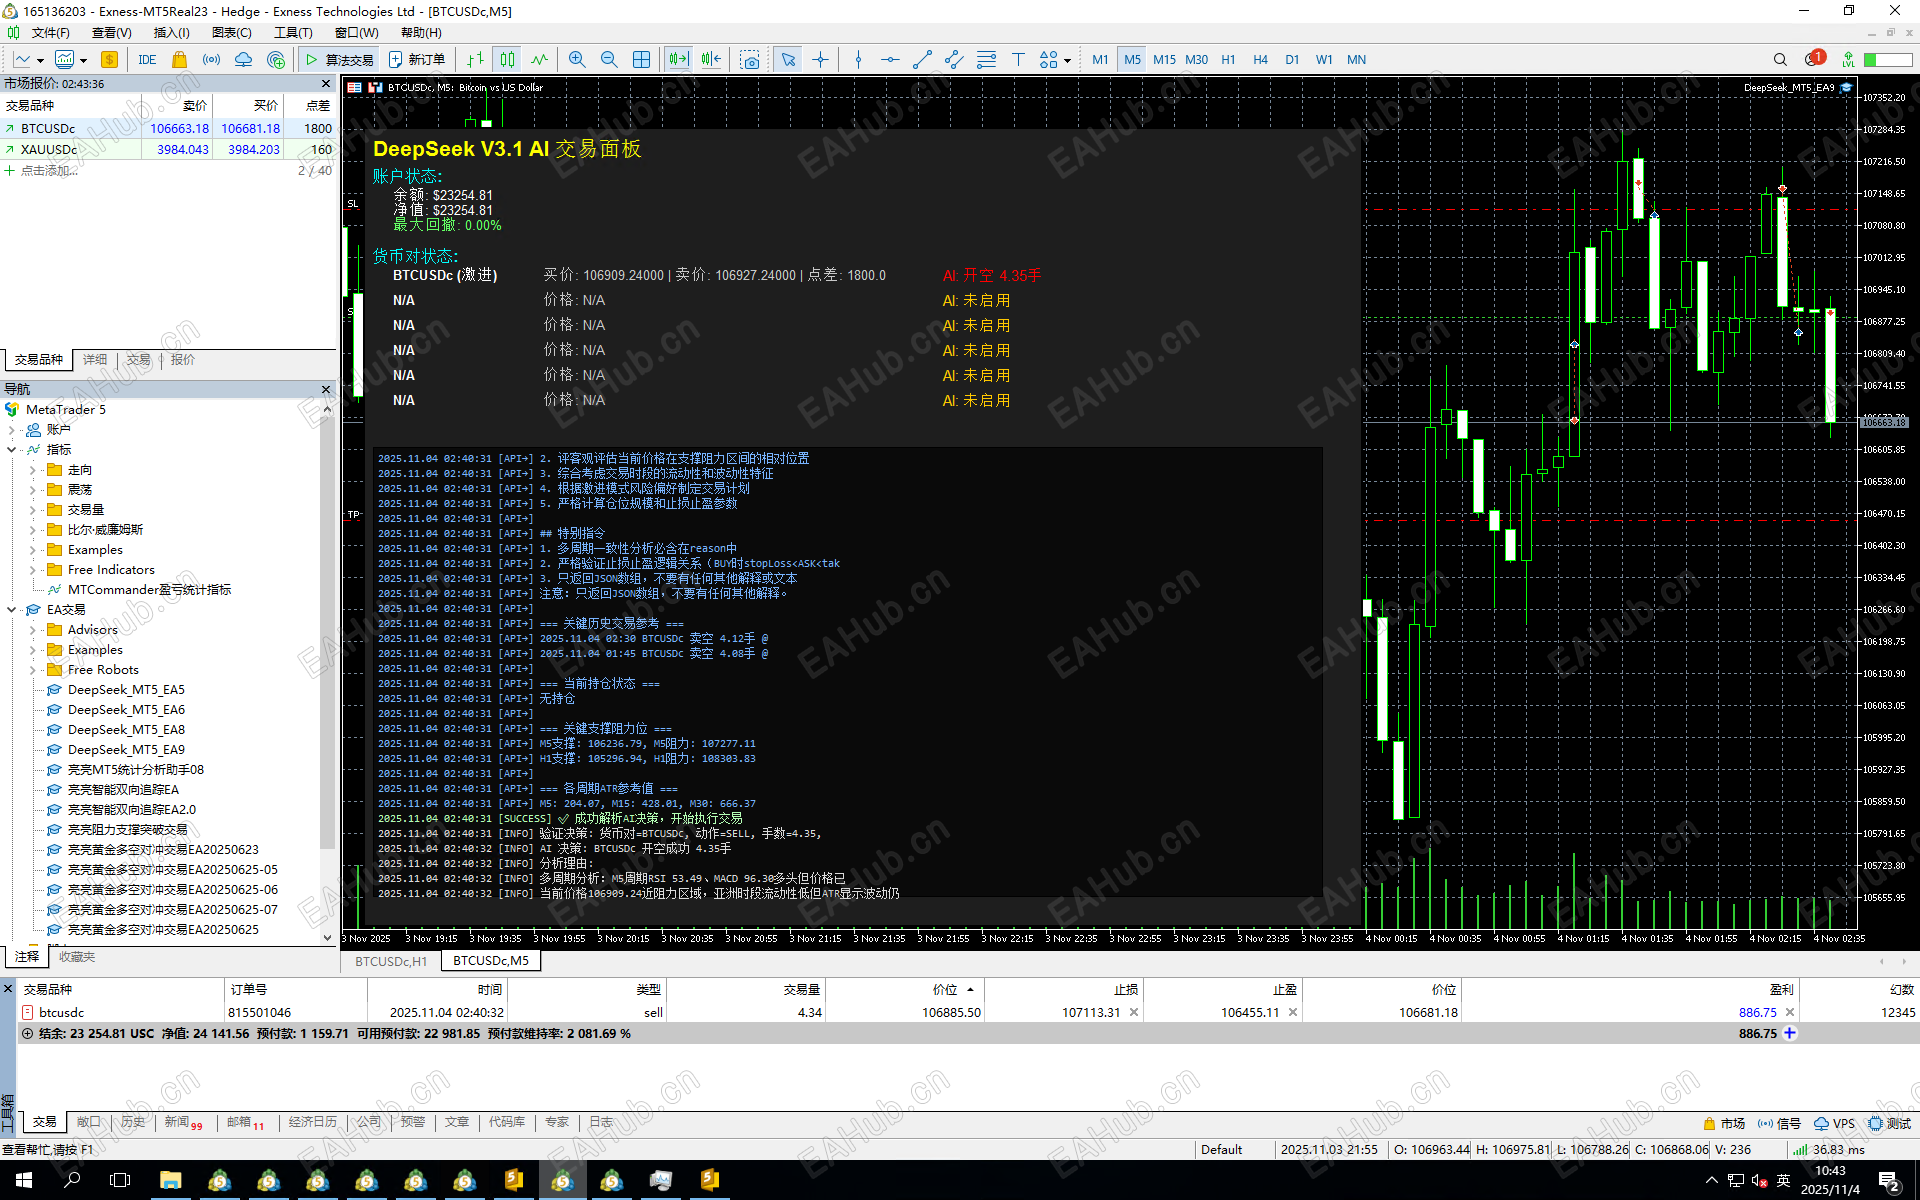
Task: Open the 图表(C) menu
Action: coord(231,33)
